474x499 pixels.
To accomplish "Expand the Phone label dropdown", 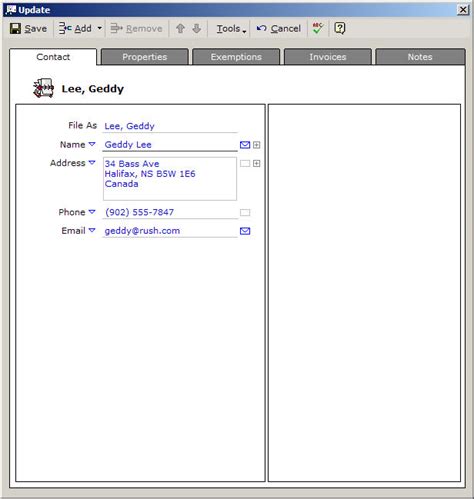I will (x=92, y=212).
